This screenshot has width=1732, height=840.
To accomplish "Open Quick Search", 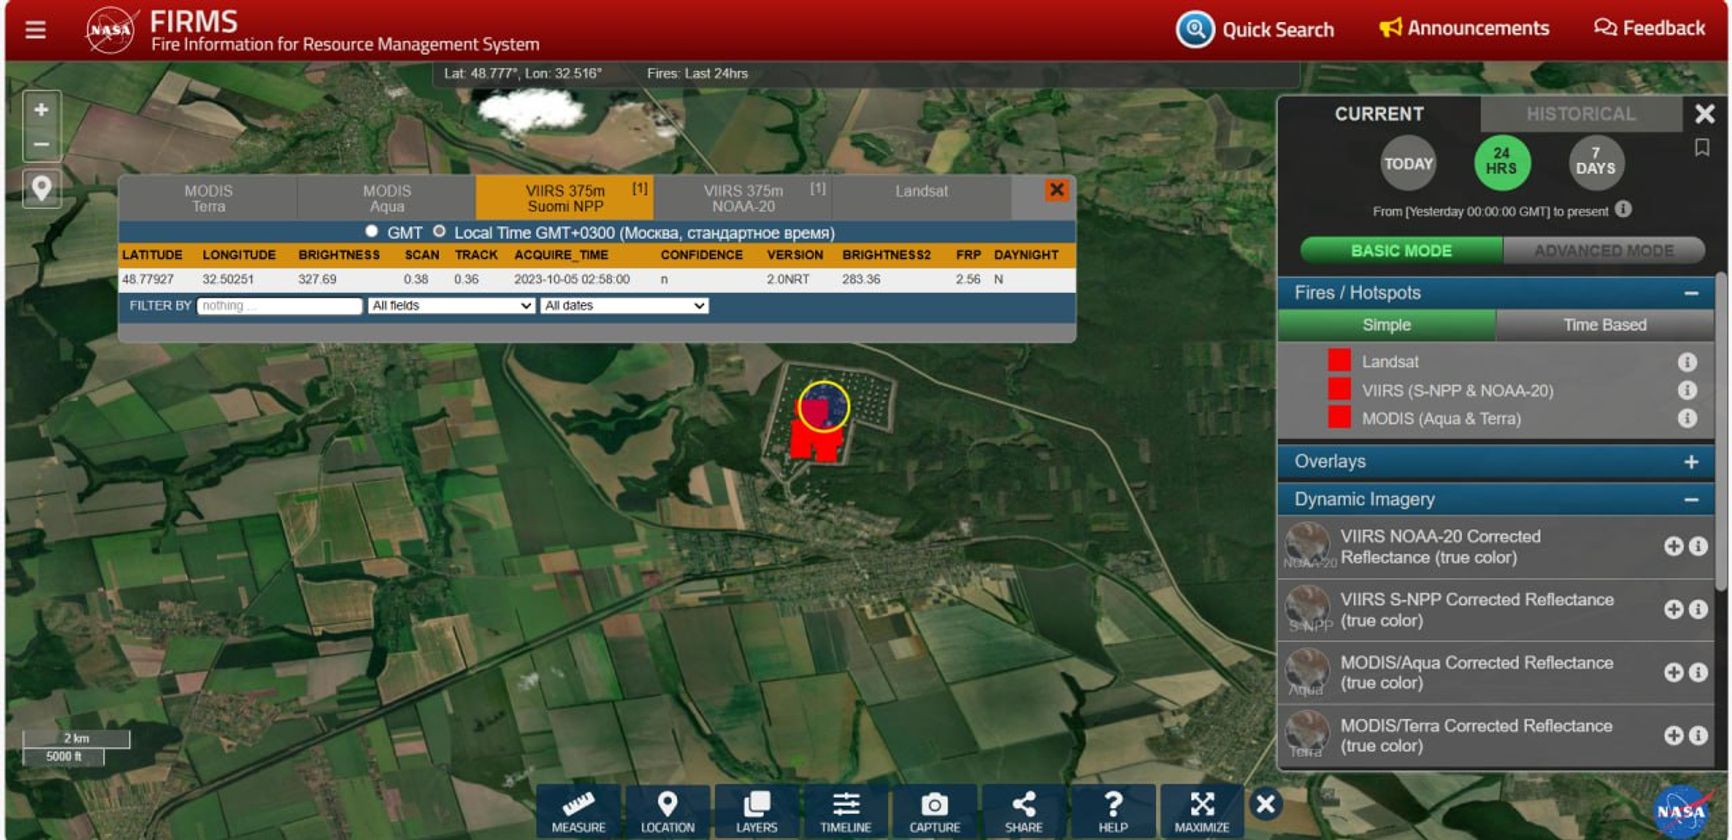I will 1255,30.
